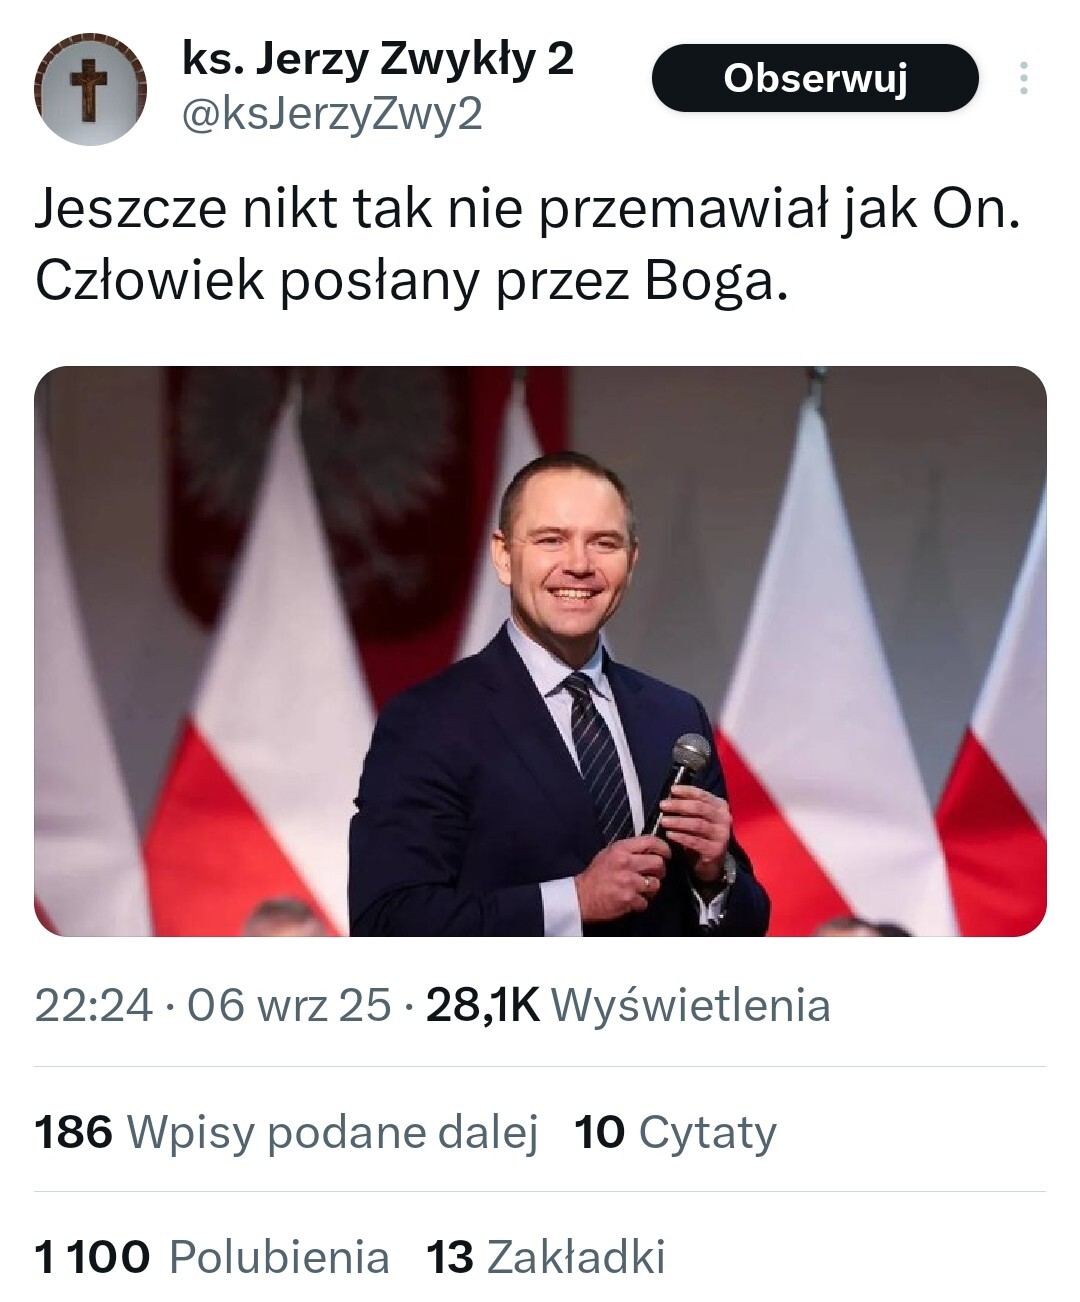Click the tweet text starting with Jeszcze nikt
Viewport: 1080px width, 1302px height.
click(527, 212)
